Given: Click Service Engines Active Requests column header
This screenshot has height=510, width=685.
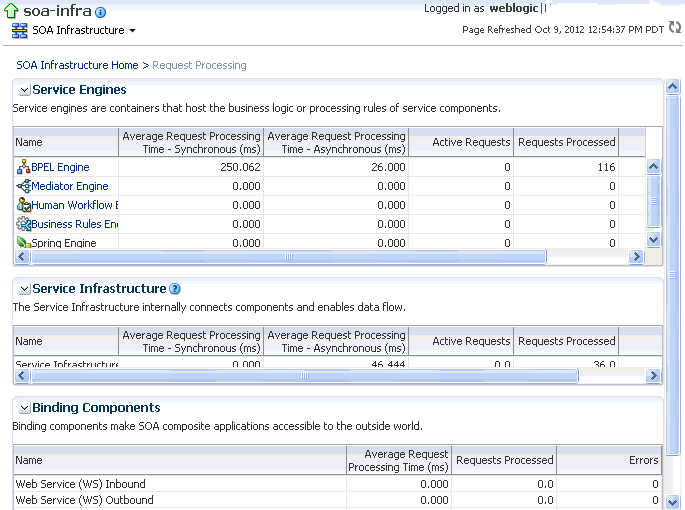Looking at the screenshot, I should click(x=461, y=142).
